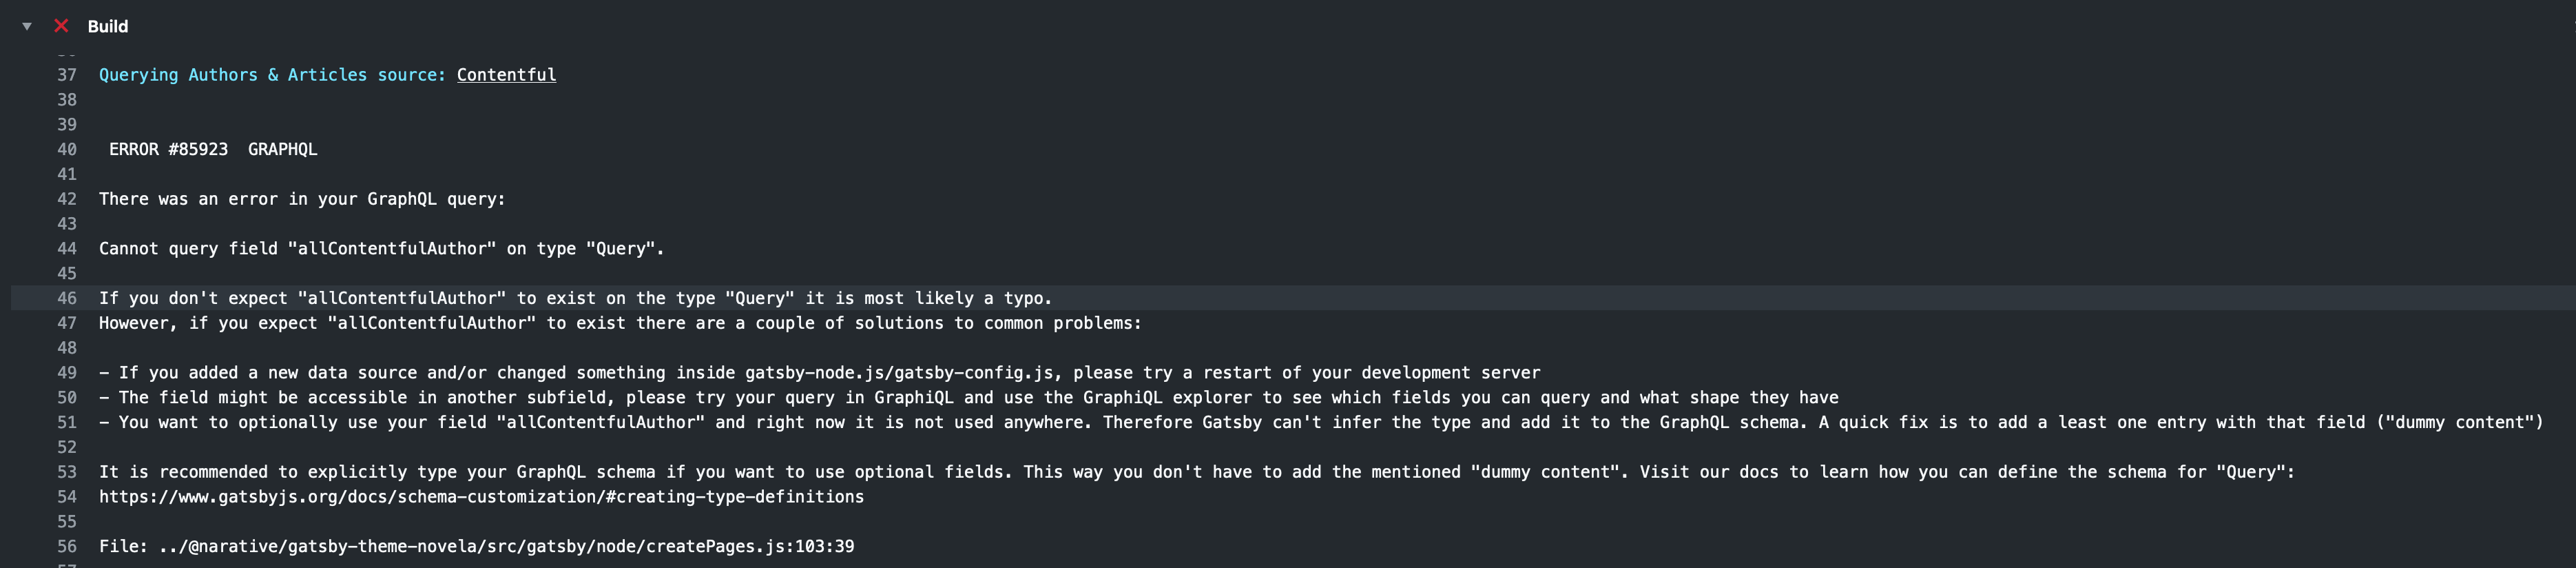Select line number 51
The image size is (2576, 568).
pos(66,423)
